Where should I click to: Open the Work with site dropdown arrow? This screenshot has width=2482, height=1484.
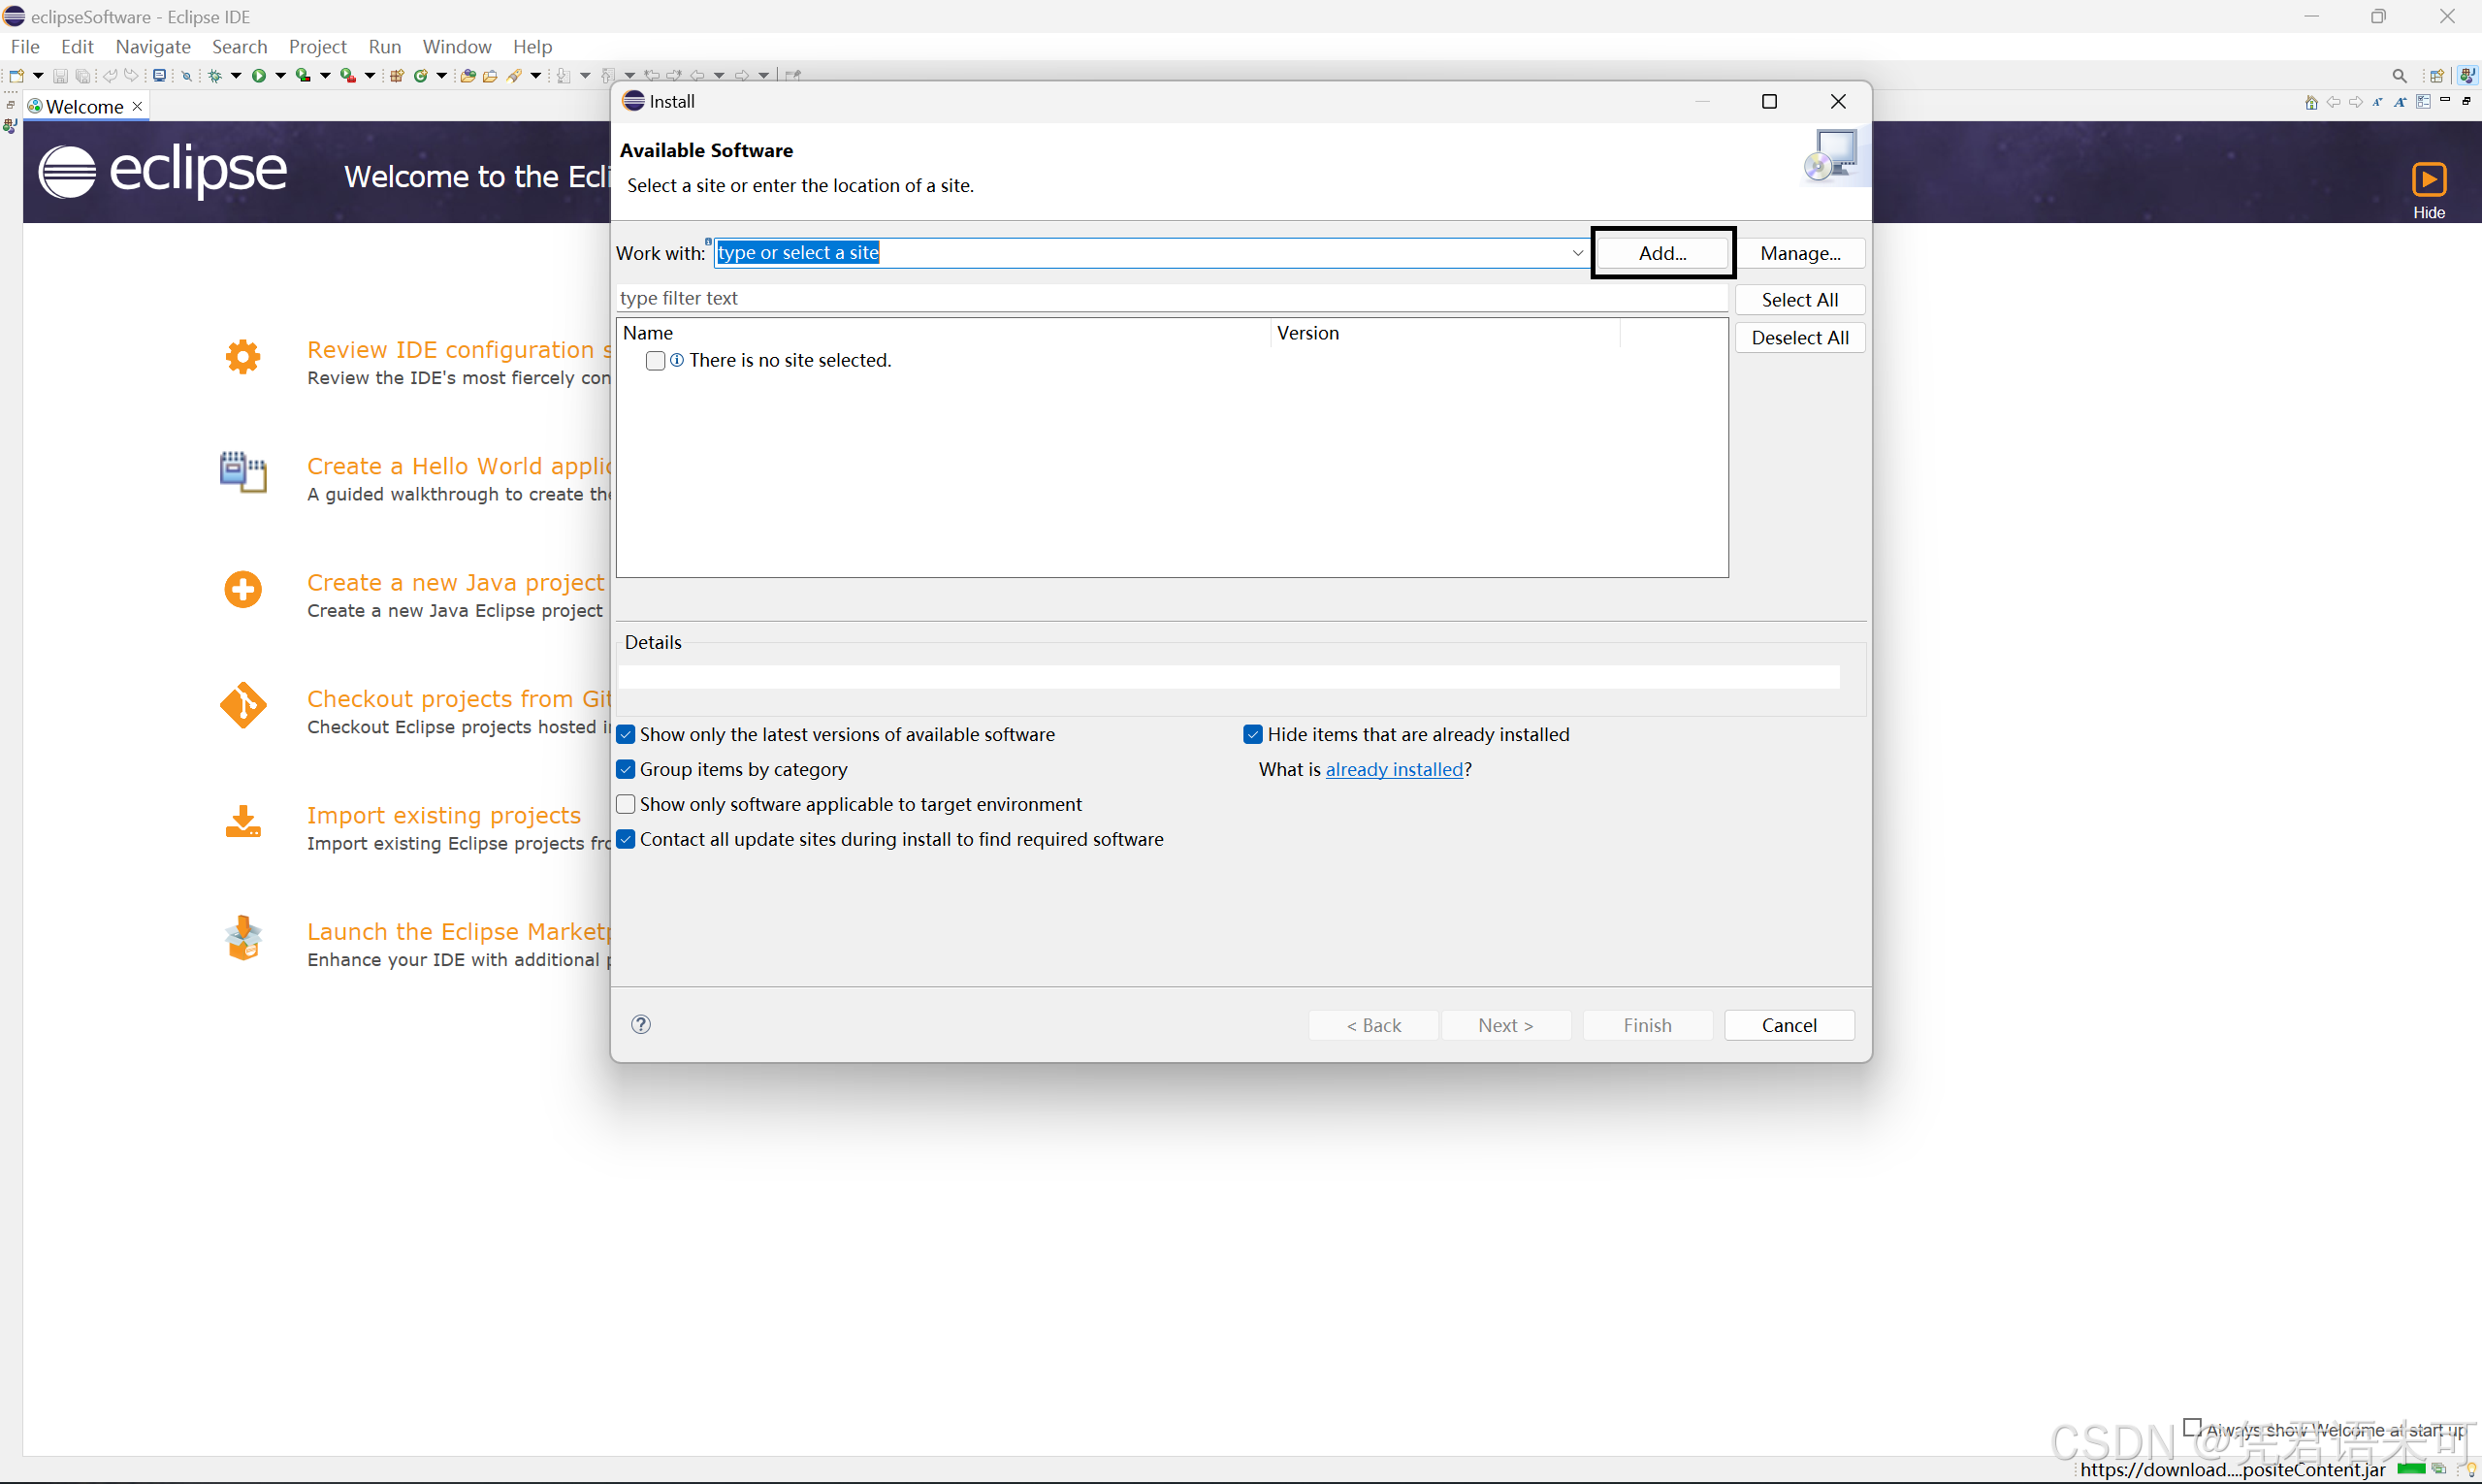tap(1578, 253)
